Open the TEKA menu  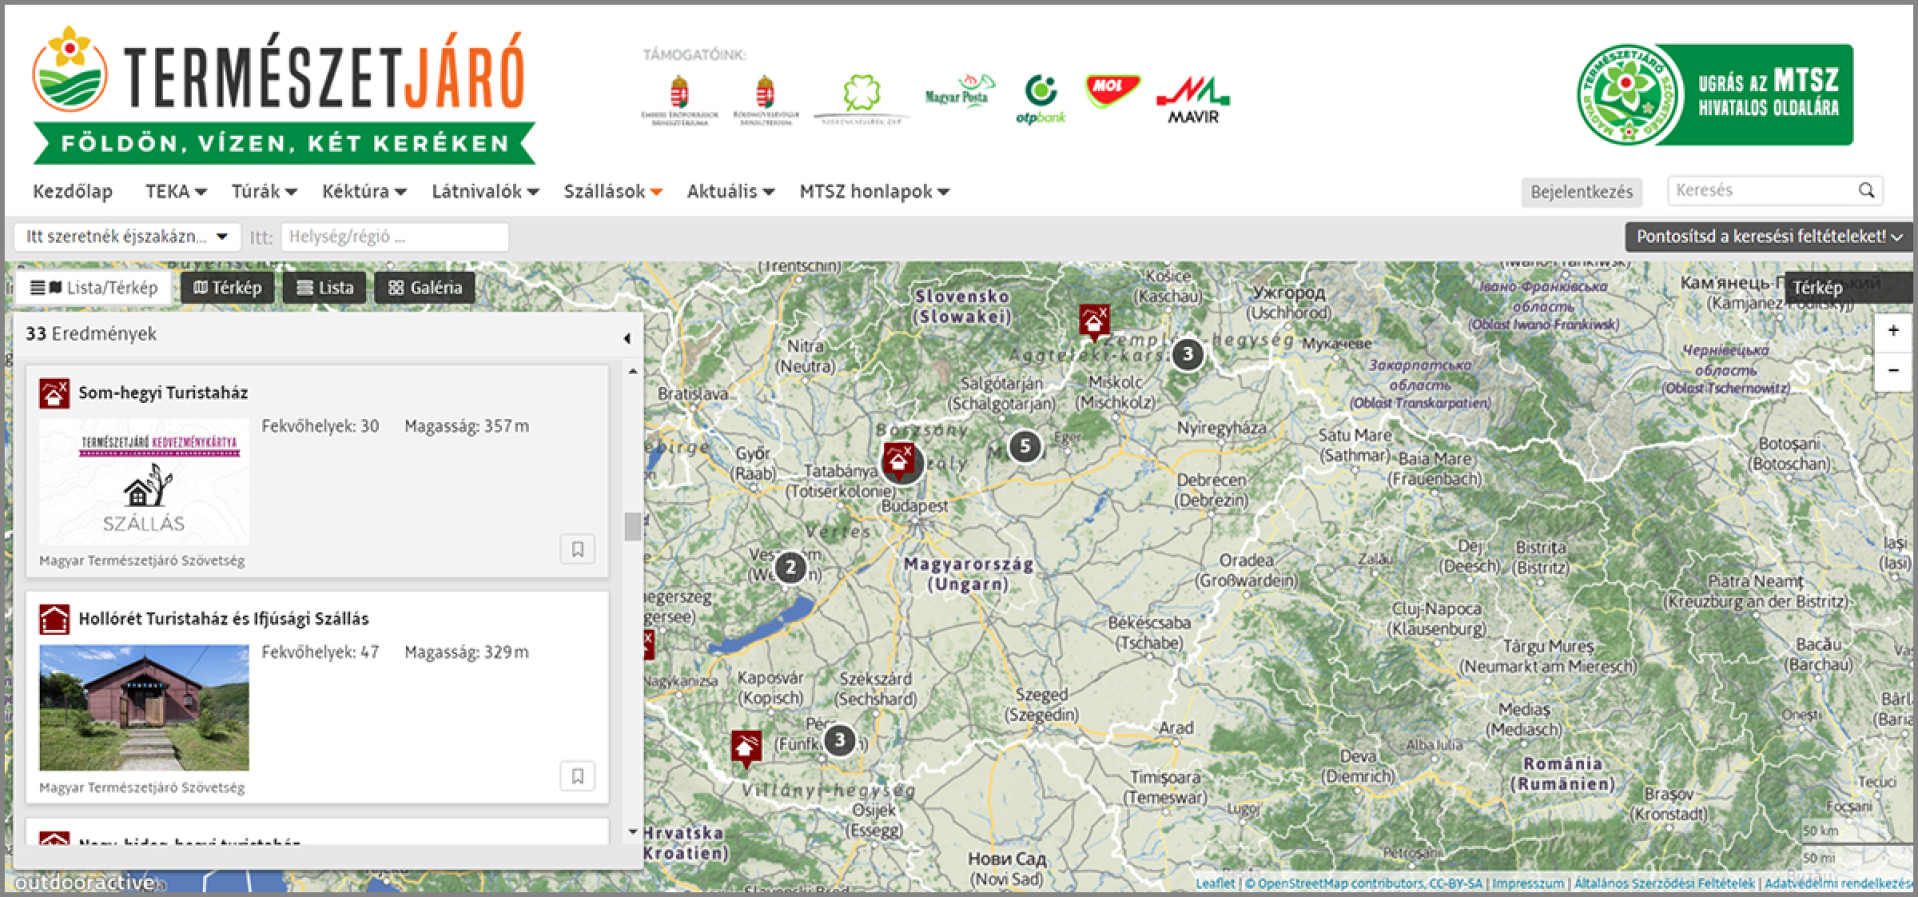(x=176, y=191)
